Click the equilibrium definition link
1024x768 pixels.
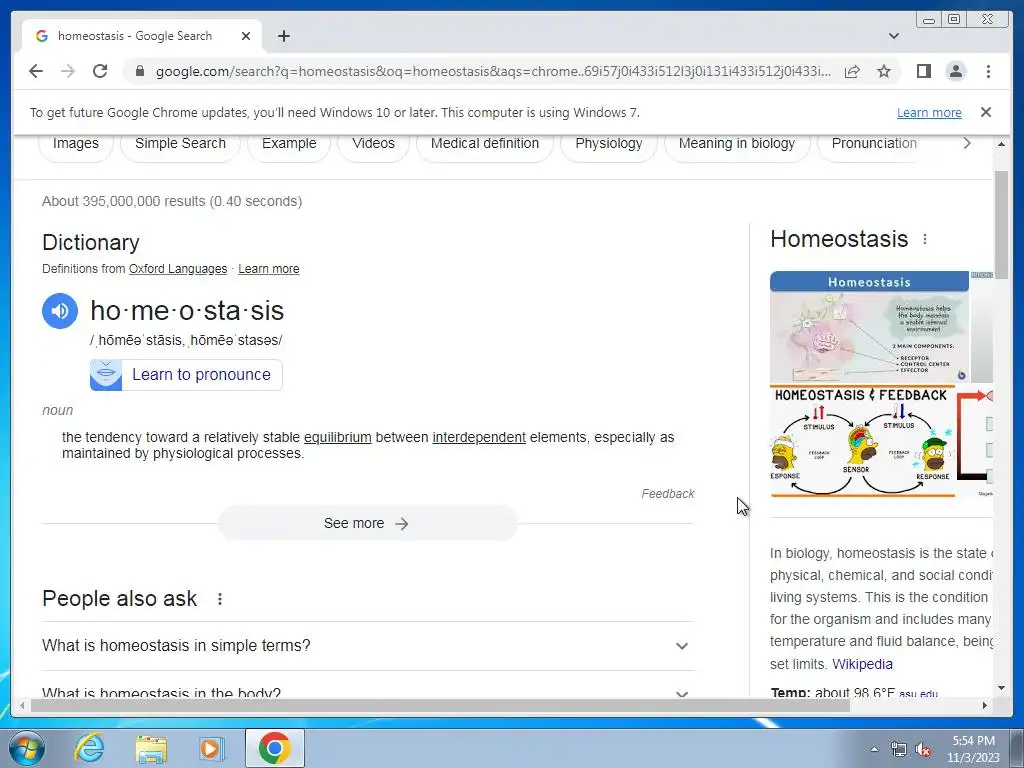338,438
